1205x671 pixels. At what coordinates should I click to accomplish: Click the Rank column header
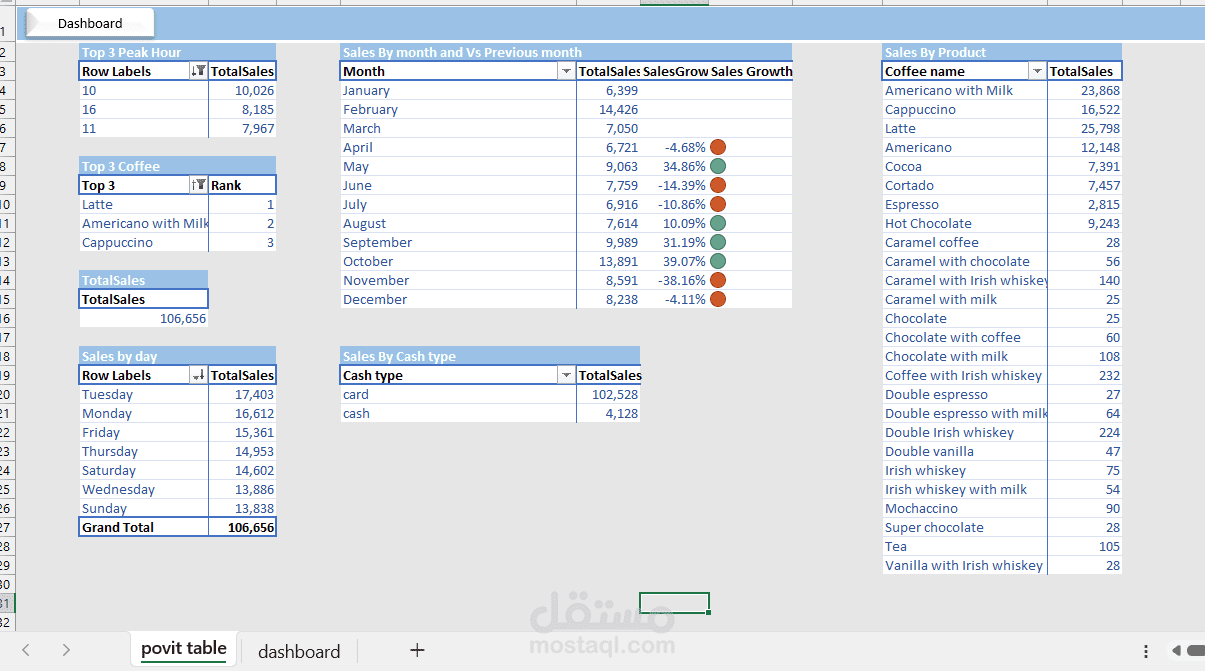(x=242, y=185)
